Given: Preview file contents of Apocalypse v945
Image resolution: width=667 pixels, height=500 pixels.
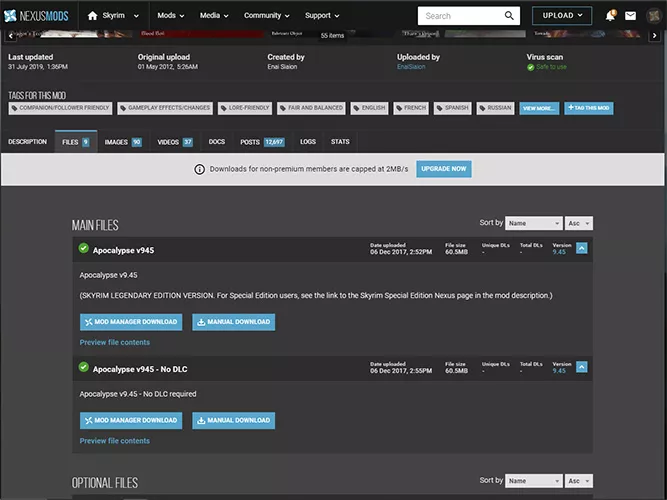Looking at the screenshot, I should click(x=114, y=342).
